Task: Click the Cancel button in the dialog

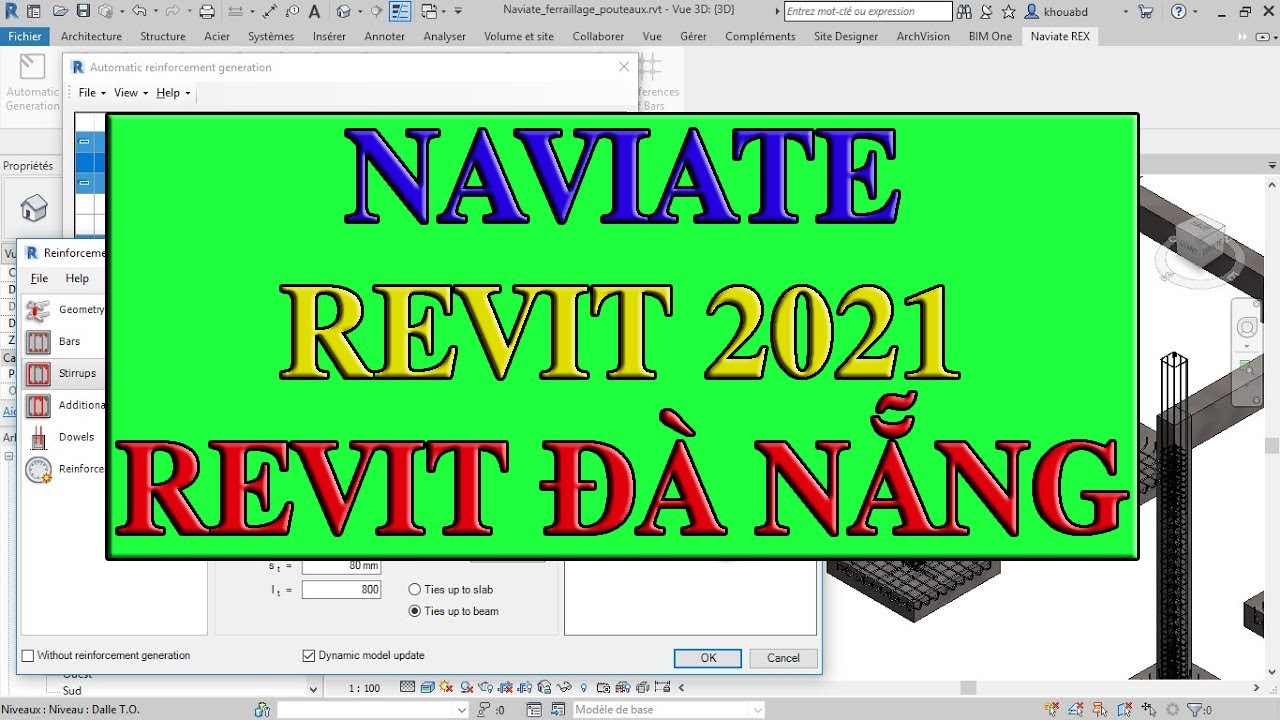Action: (x=782, y=658)
